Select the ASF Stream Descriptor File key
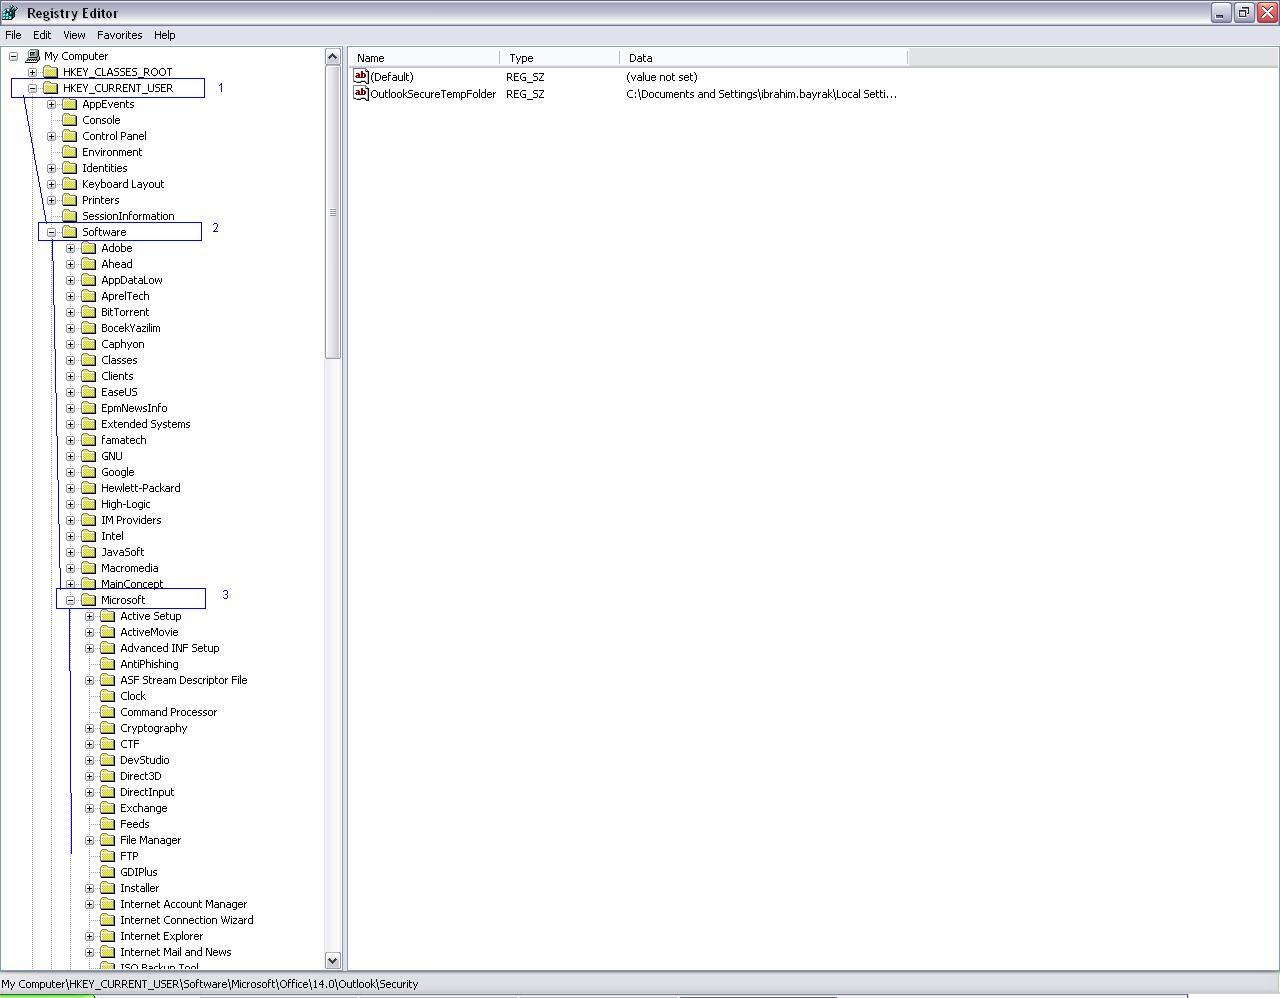 [x=184, y=680]
